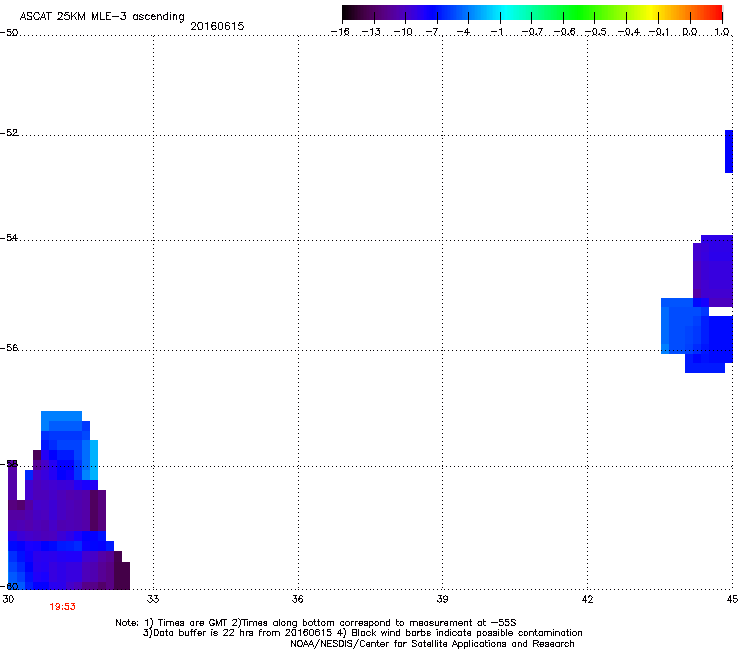Viewport: 740px width, 650px height.
Task: Click the "Note: 1) Times are GMT" line
Action: (316, 623)
